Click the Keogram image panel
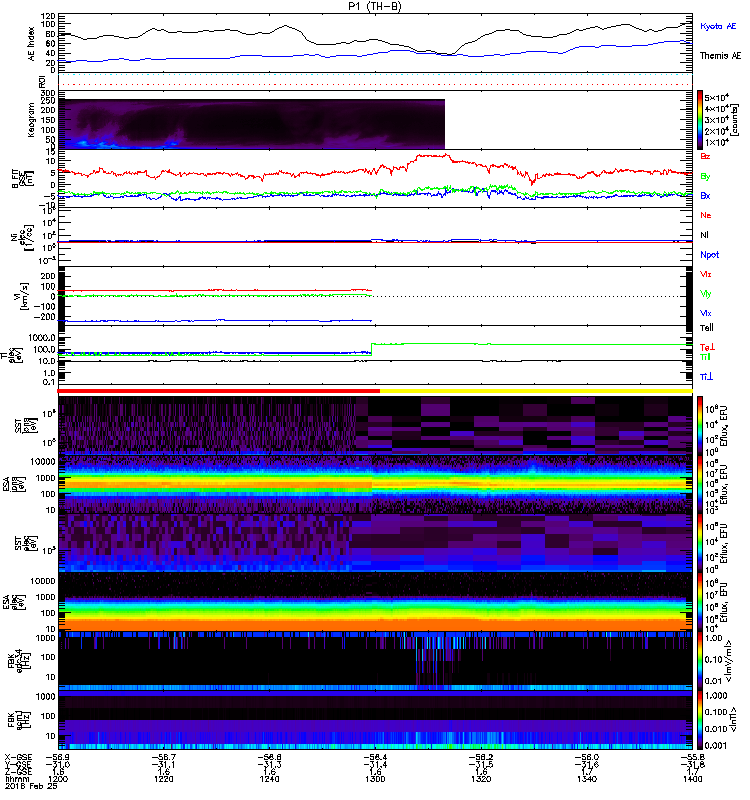 tap(251, 124)
